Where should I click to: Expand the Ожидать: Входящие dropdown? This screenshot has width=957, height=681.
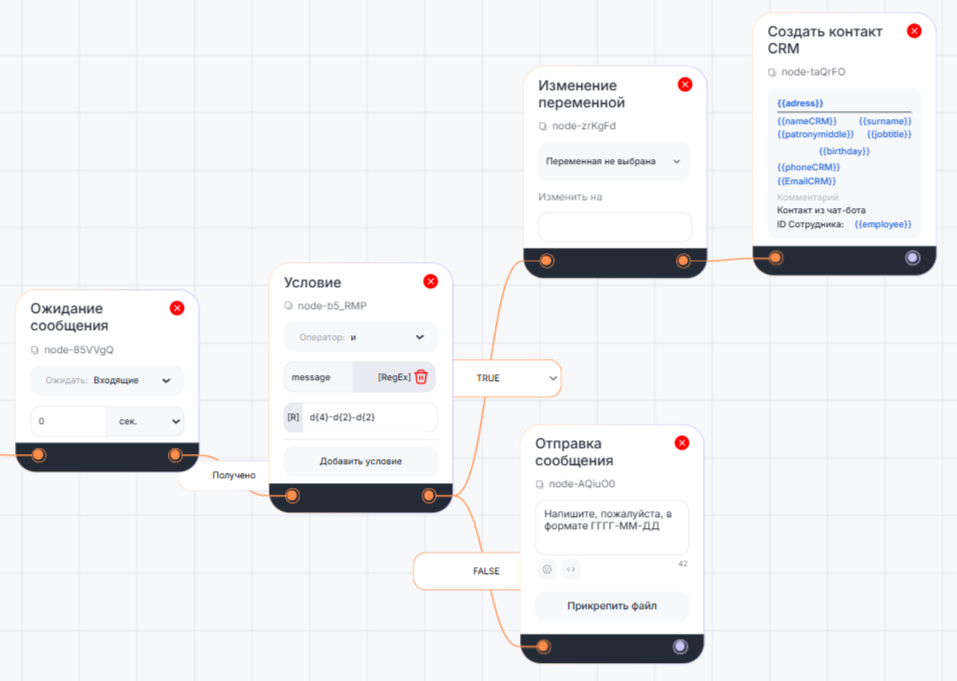coord(107,380)
